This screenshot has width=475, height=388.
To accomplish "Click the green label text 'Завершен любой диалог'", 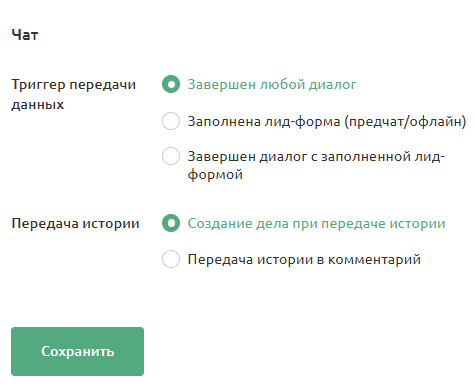I will 272,85.
